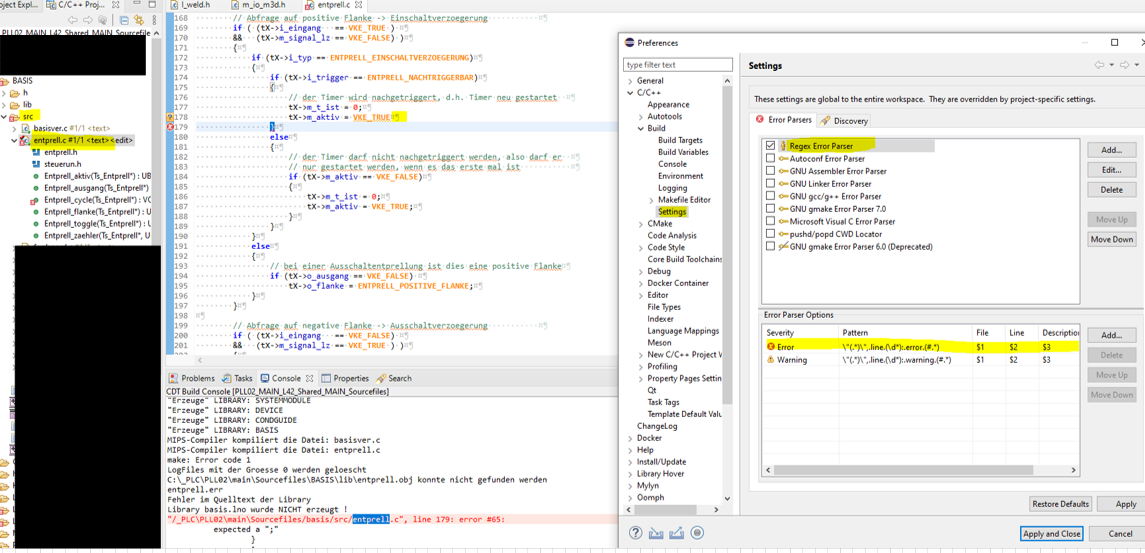
Task: Click warning marker on line 178
Action: coord(171,117)
